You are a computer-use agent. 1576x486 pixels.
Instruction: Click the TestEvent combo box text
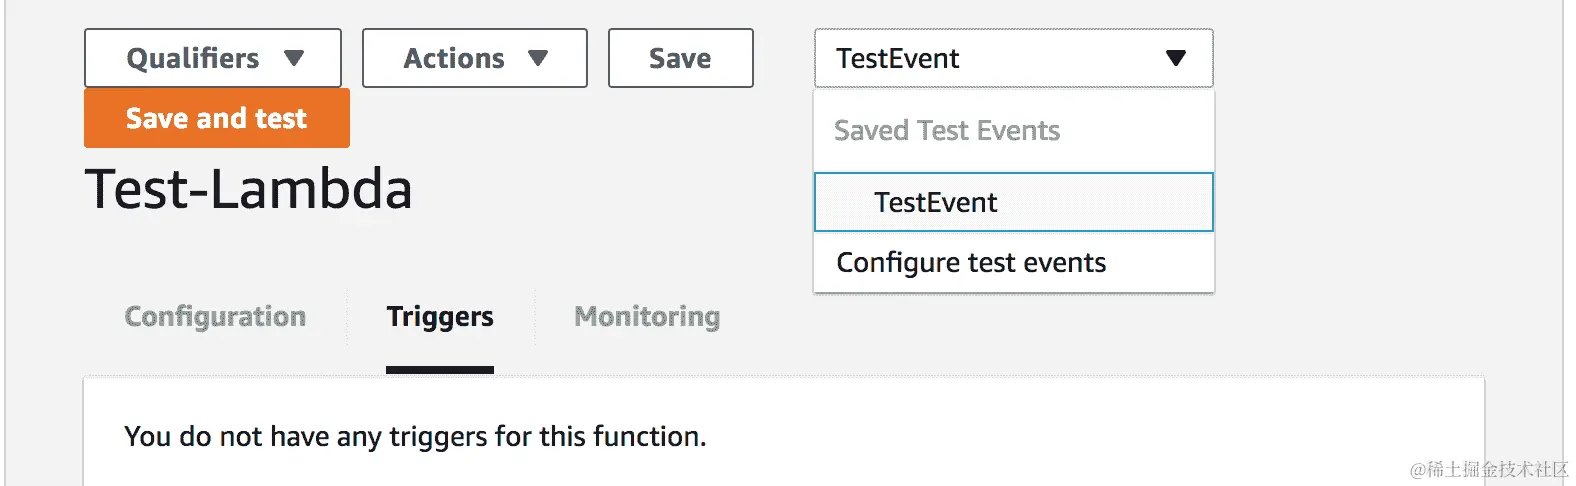coord(898,58)
